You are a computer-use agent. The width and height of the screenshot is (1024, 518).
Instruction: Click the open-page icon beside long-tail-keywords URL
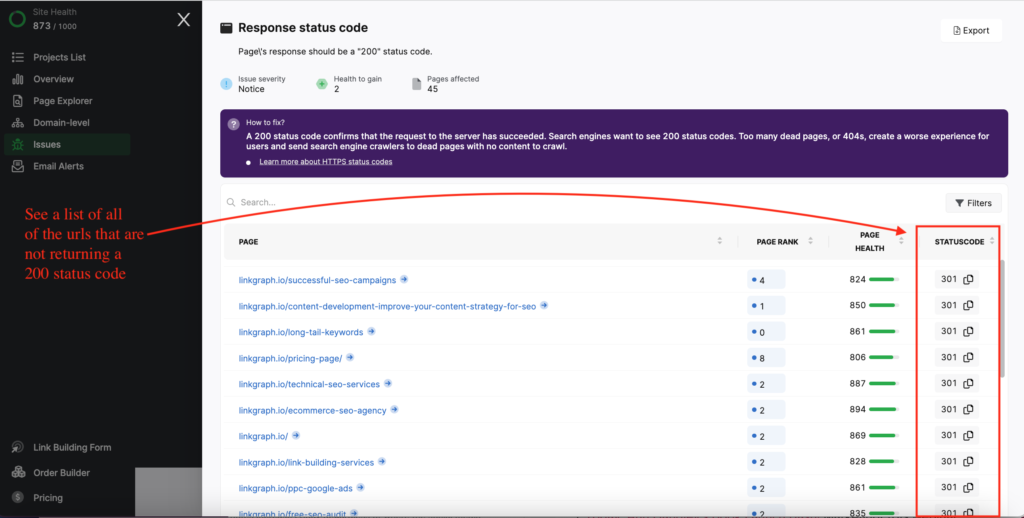pos(371,332)
